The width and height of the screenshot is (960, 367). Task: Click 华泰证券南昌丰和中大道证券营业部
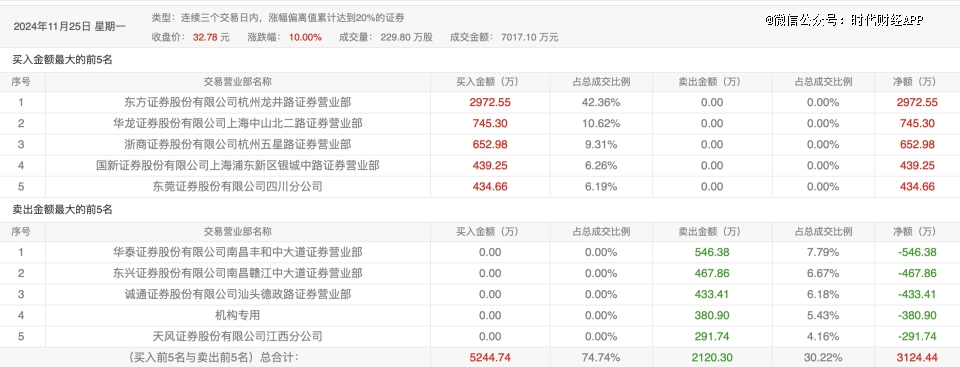pos(238,252)
